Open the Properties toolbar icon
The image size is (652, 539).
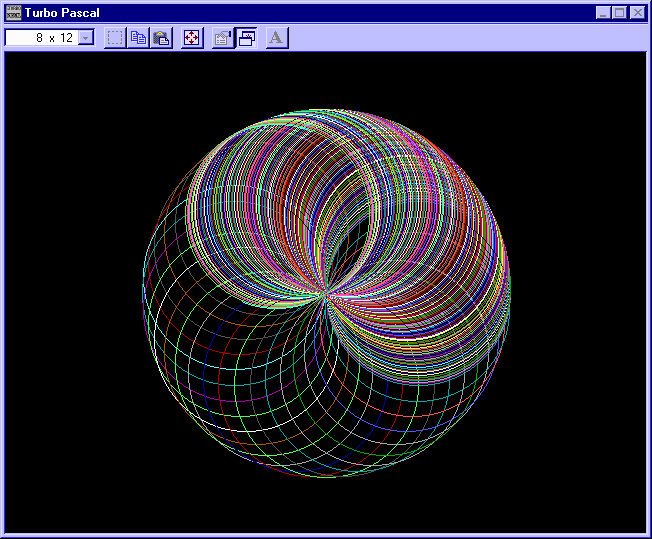click(223, 38)
